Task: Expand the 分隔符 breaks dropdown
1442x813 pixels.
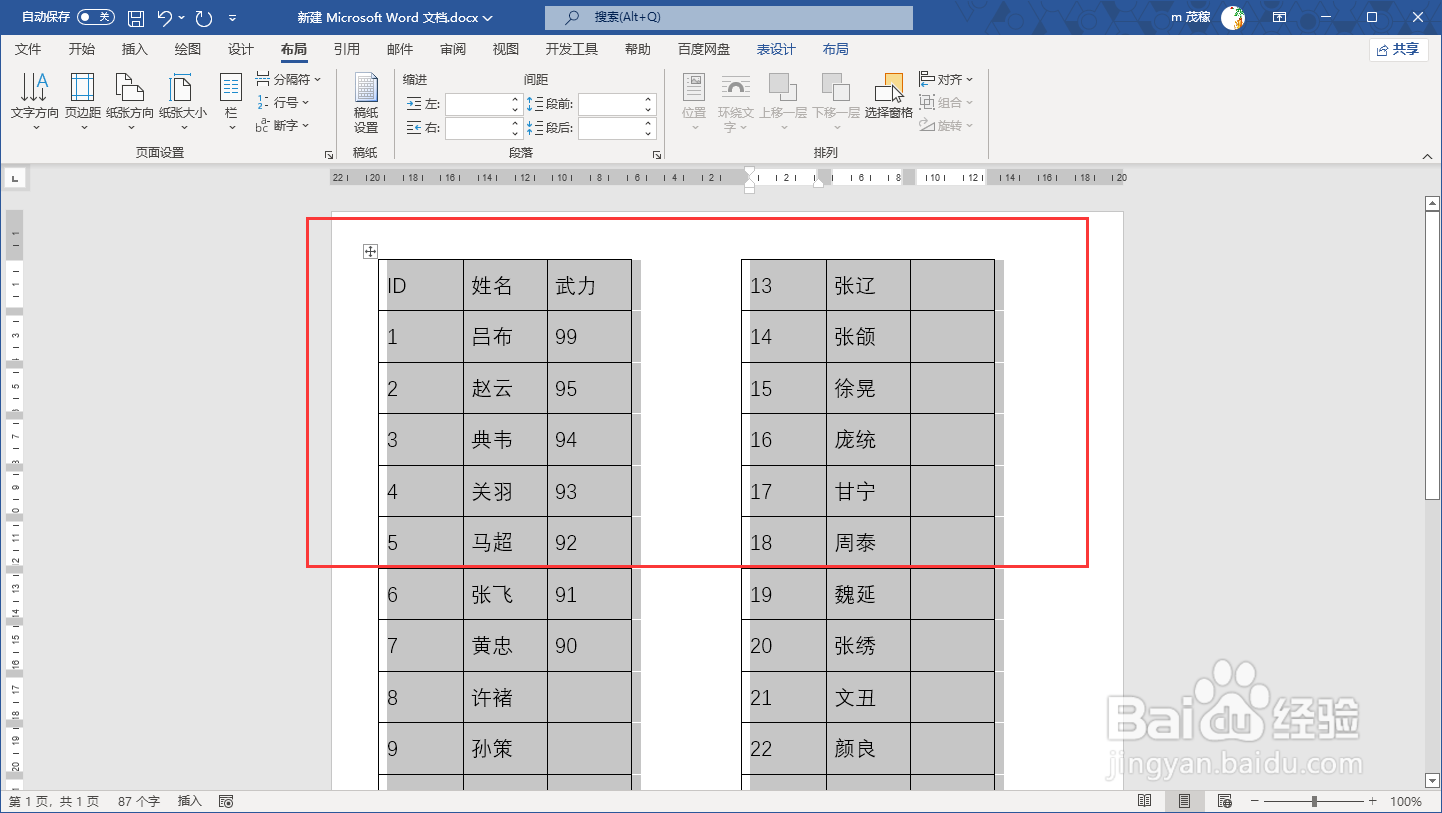Action: pyautogui.click(x=287, y=79)
